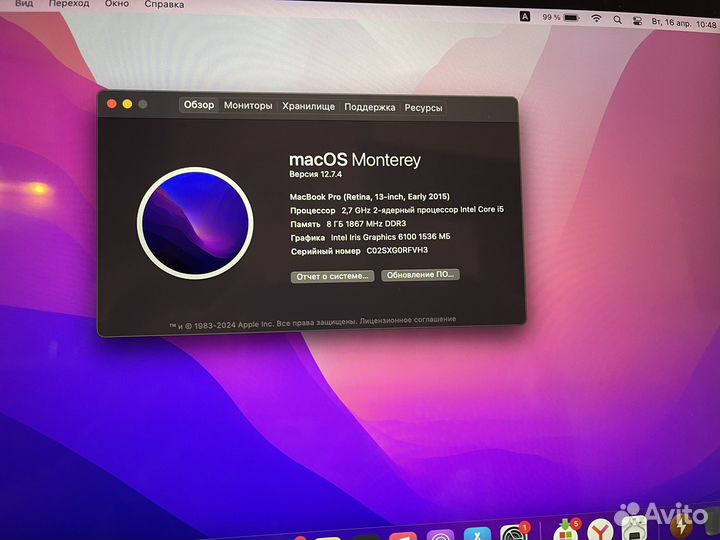The image size is (720, 540).
Task: Click the input source A icon
Action: pyautogui.click(x=525, y=17)
